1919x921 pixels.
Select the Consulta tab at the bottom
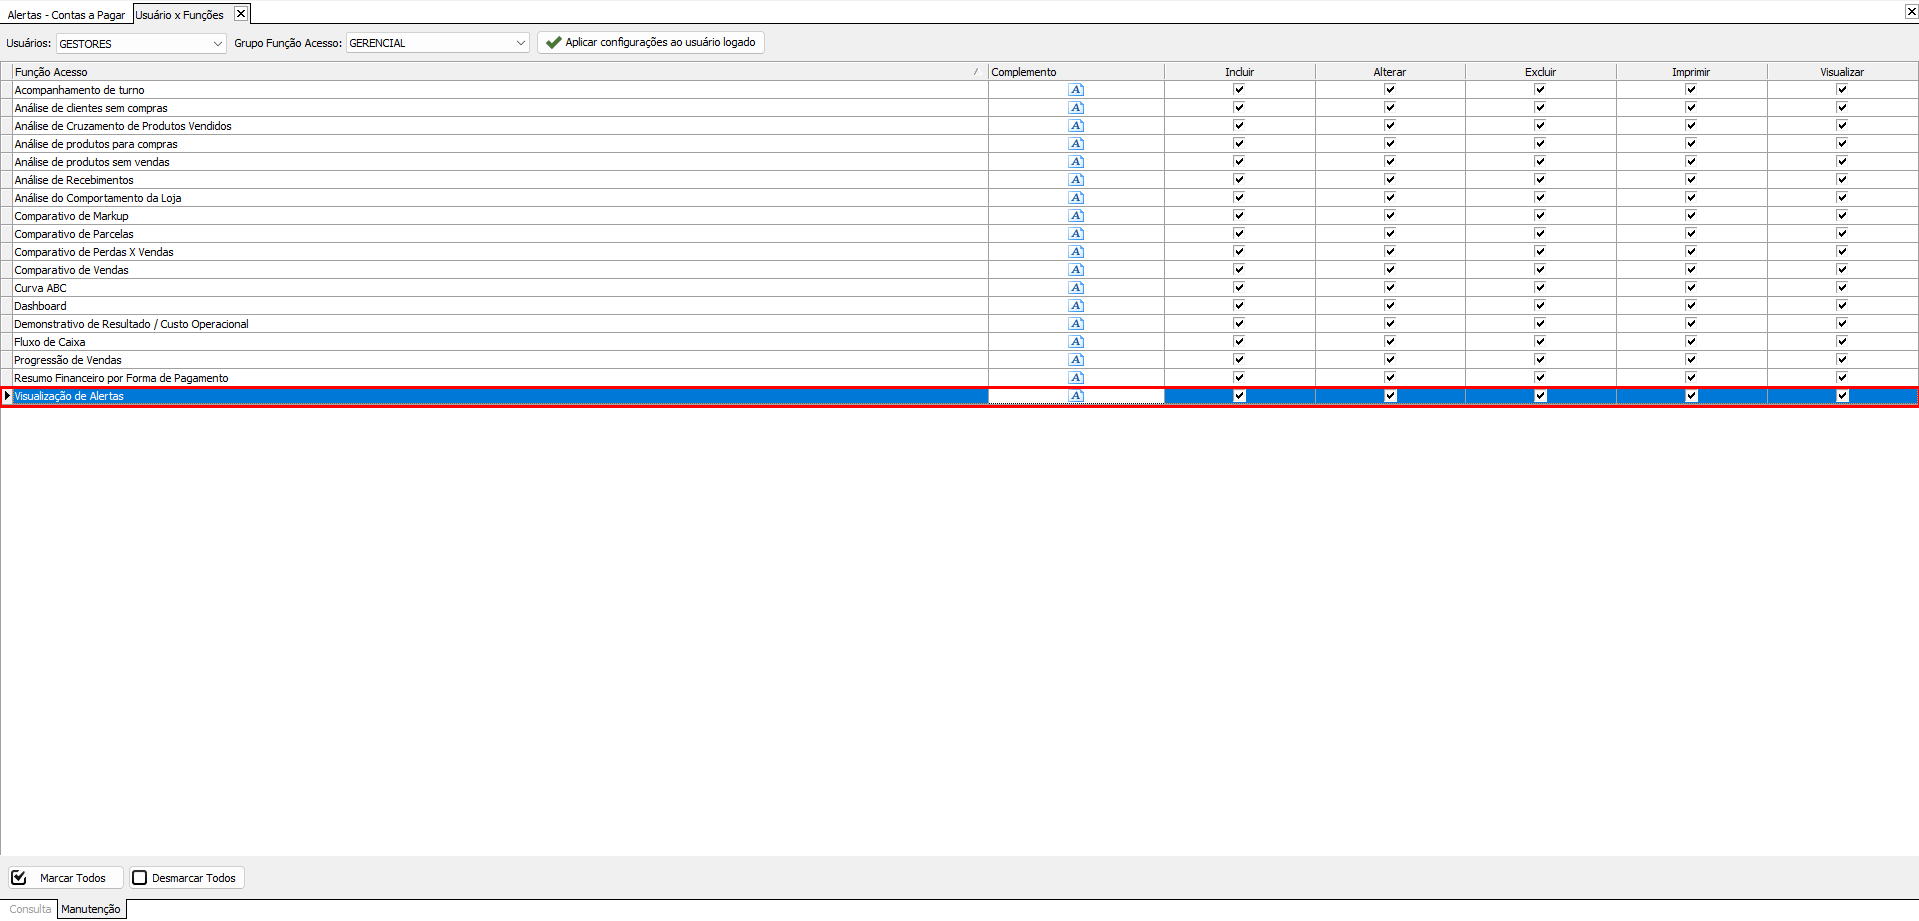click(x=30, y=909)
